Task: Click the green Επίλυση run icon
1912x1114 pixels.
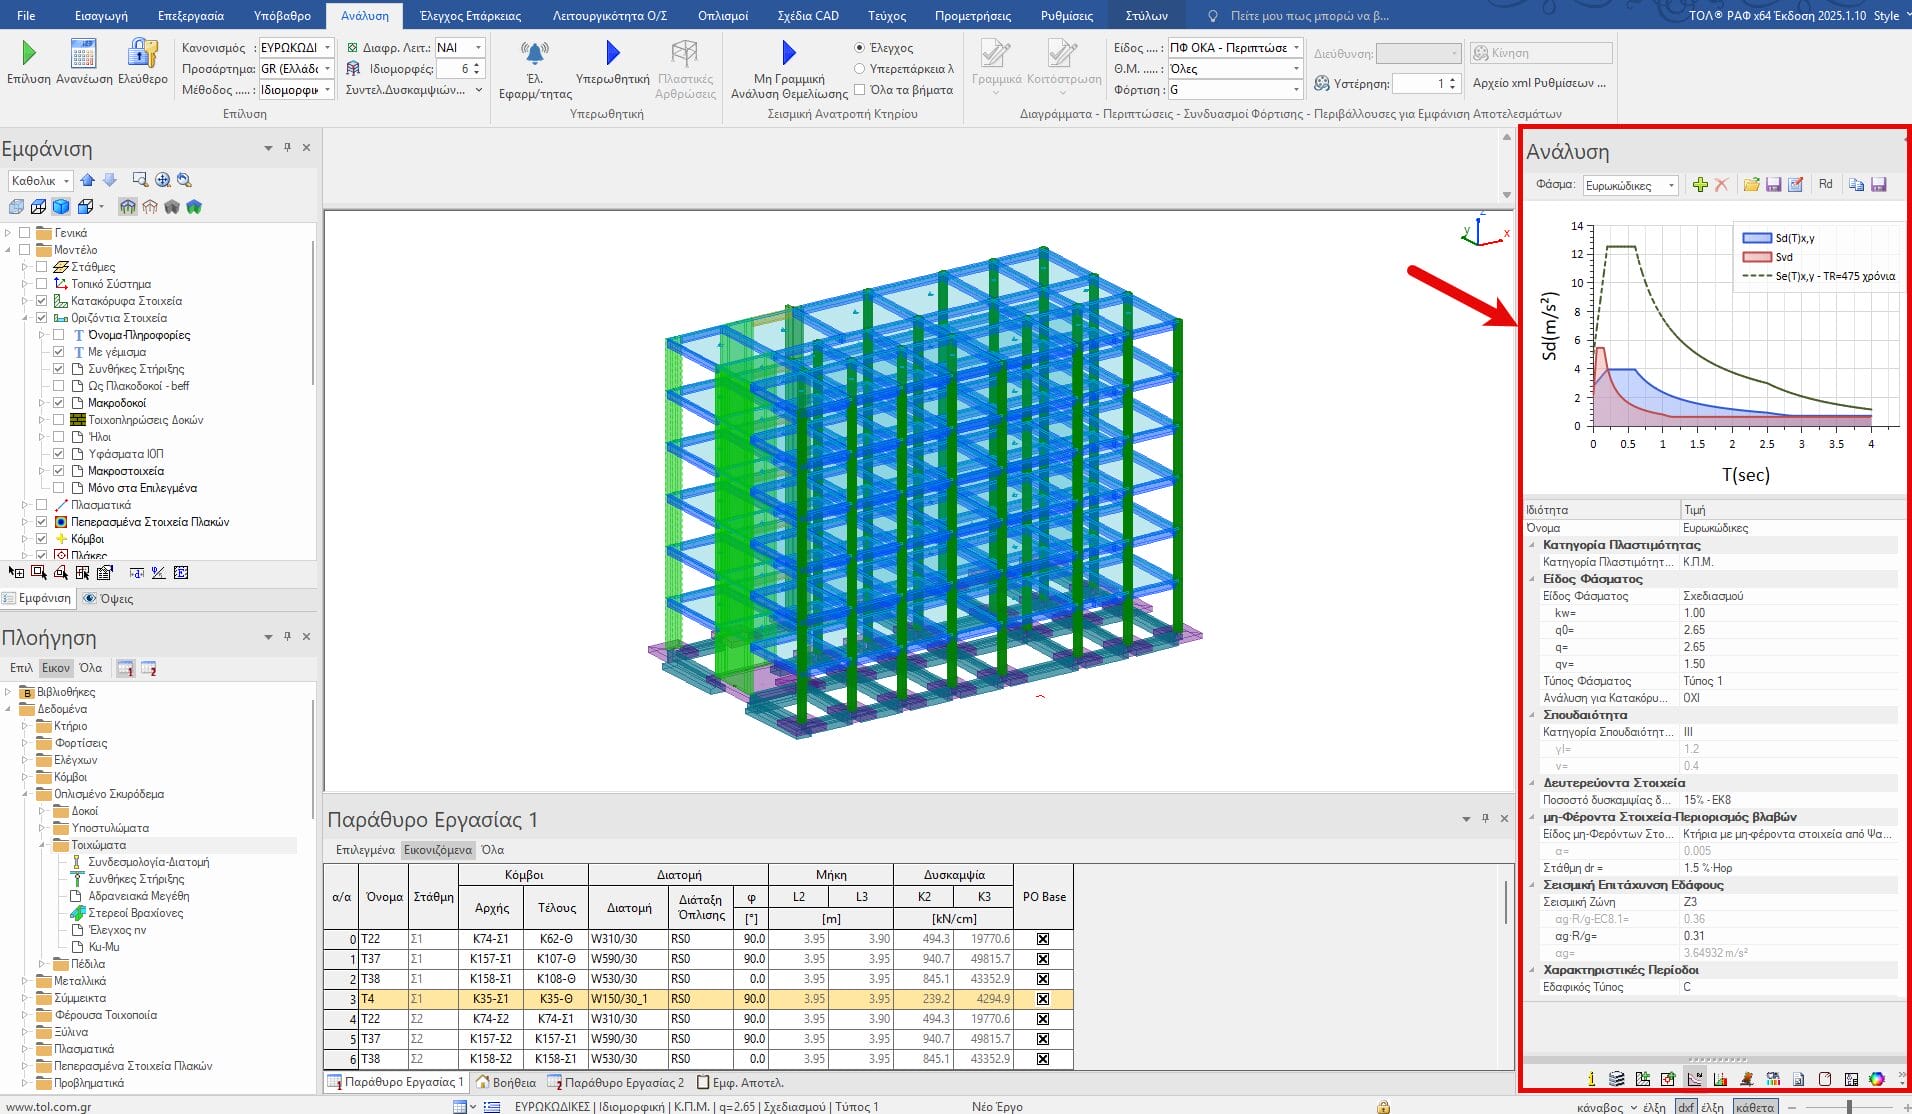Action: pos(28,53)
